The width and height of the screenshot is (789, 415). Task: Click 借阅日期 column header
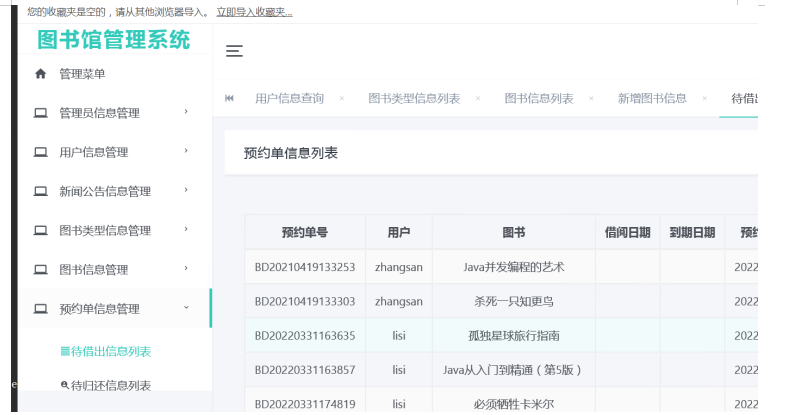[x=627, y=232]
